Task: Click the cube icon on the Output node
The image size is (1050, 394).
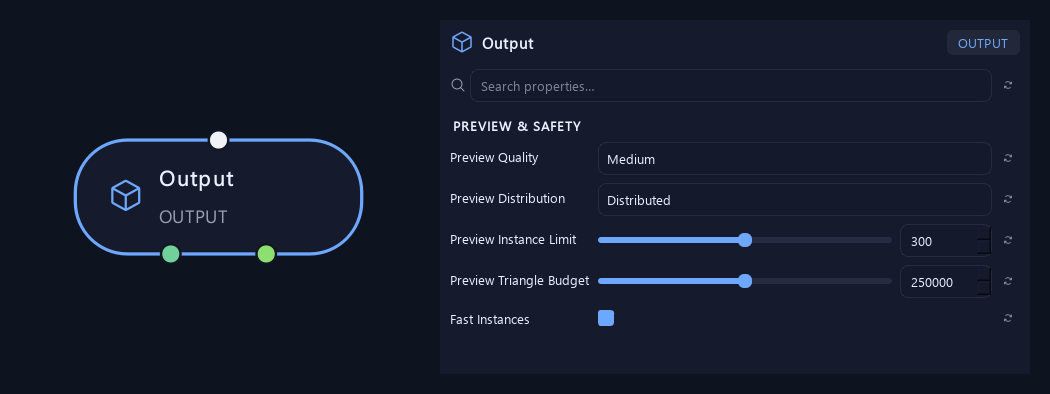Action: click(125, 196)
